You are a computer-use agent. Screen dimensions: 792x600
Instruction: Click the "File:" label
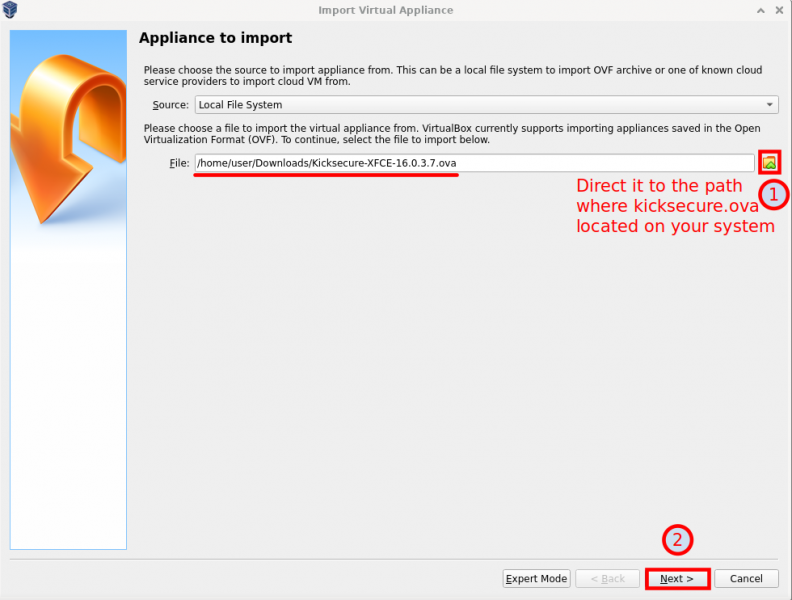[178, 163]
